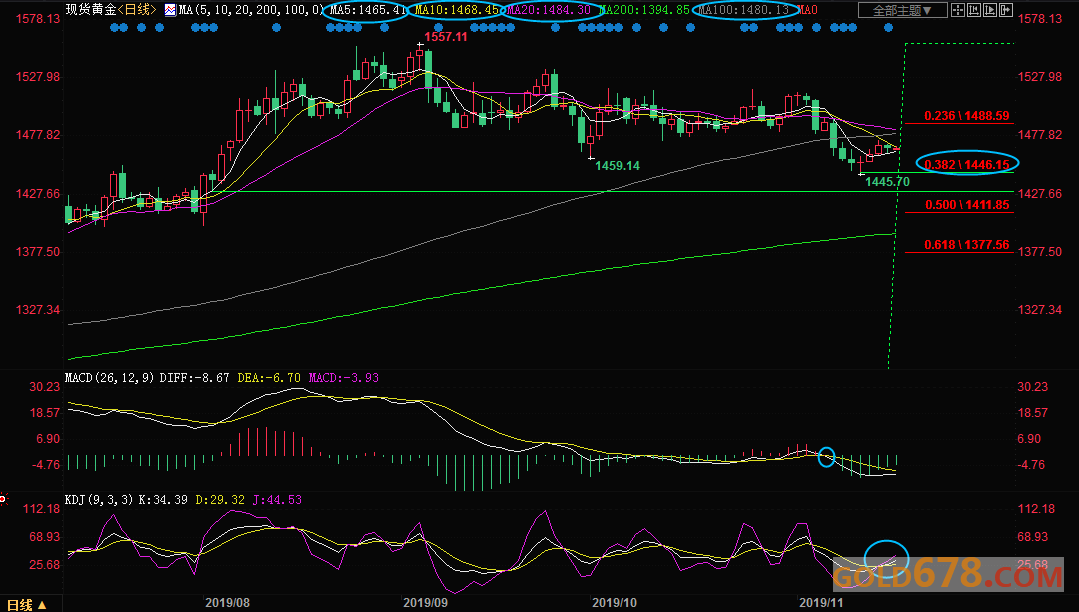Click the crosshair cursor icon
The height and width of the screenshot is (612, 1079).
point(958,10)
